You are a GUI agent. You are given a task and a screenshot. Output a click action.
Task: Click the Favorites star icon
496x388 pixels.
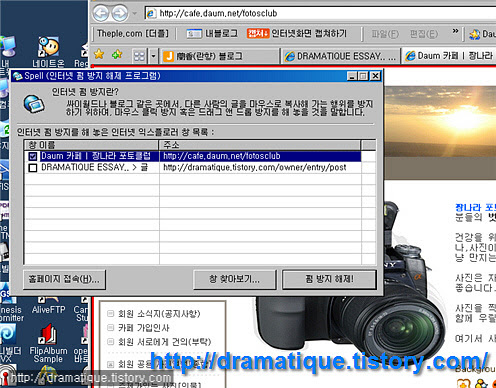tap(99, 54)
